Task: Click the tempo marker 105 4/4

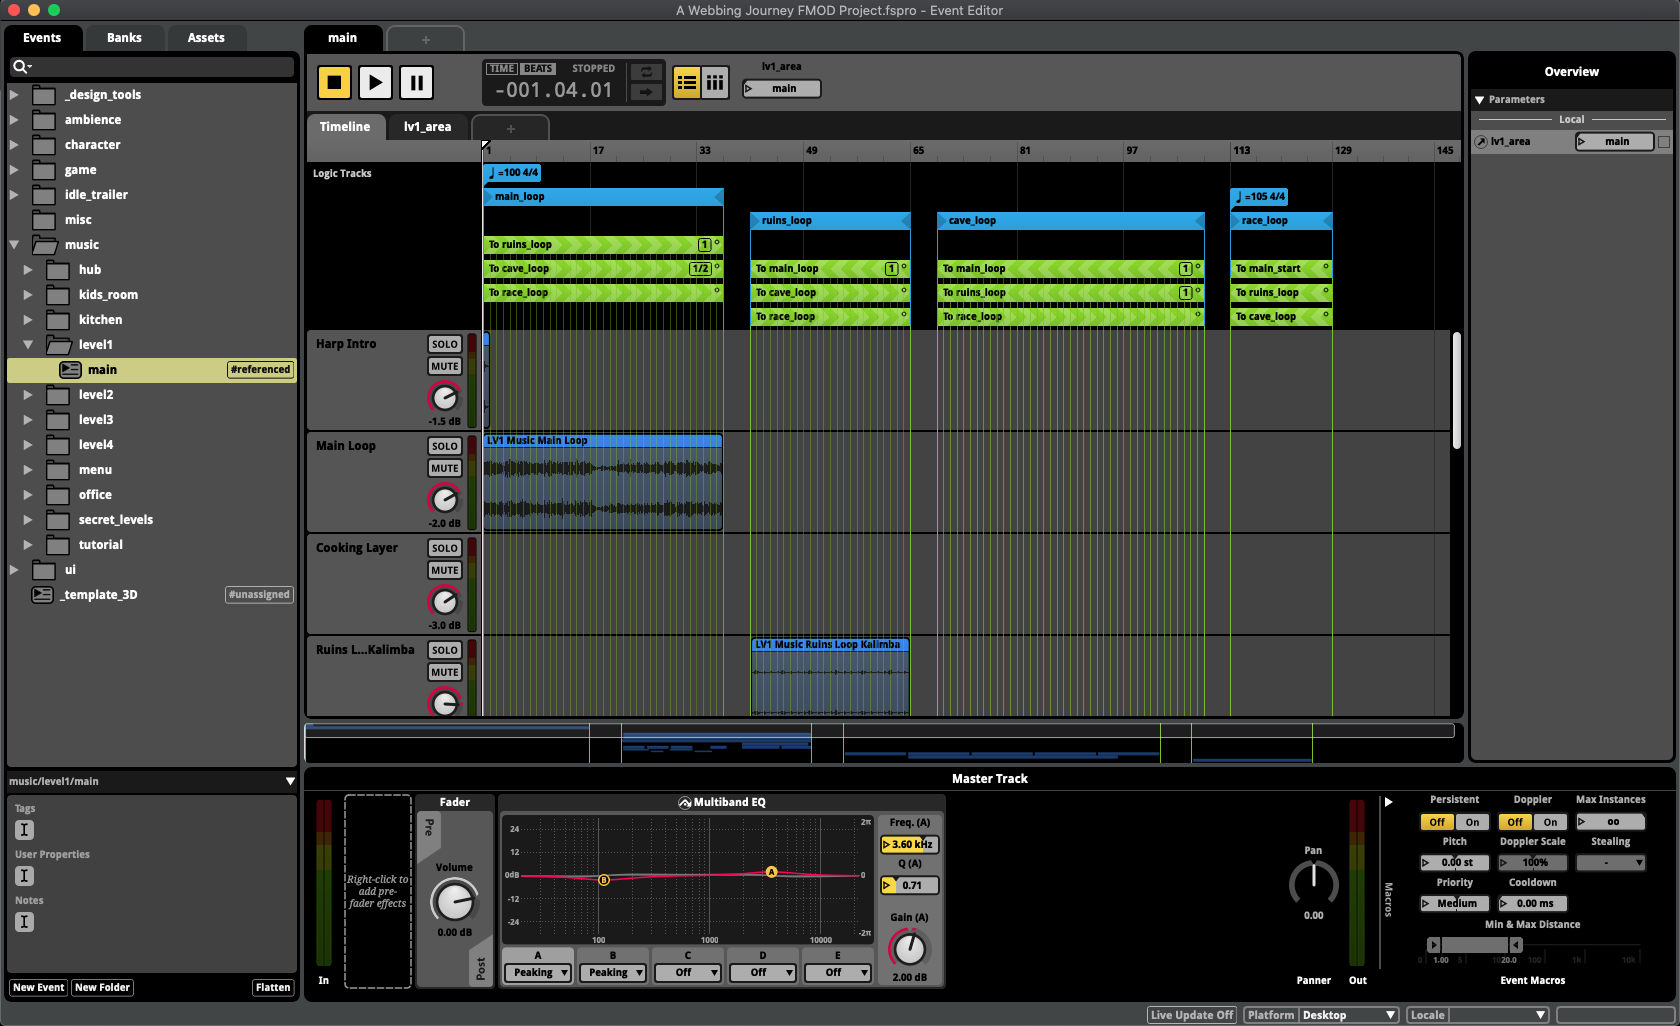Action: (1260, 197)
